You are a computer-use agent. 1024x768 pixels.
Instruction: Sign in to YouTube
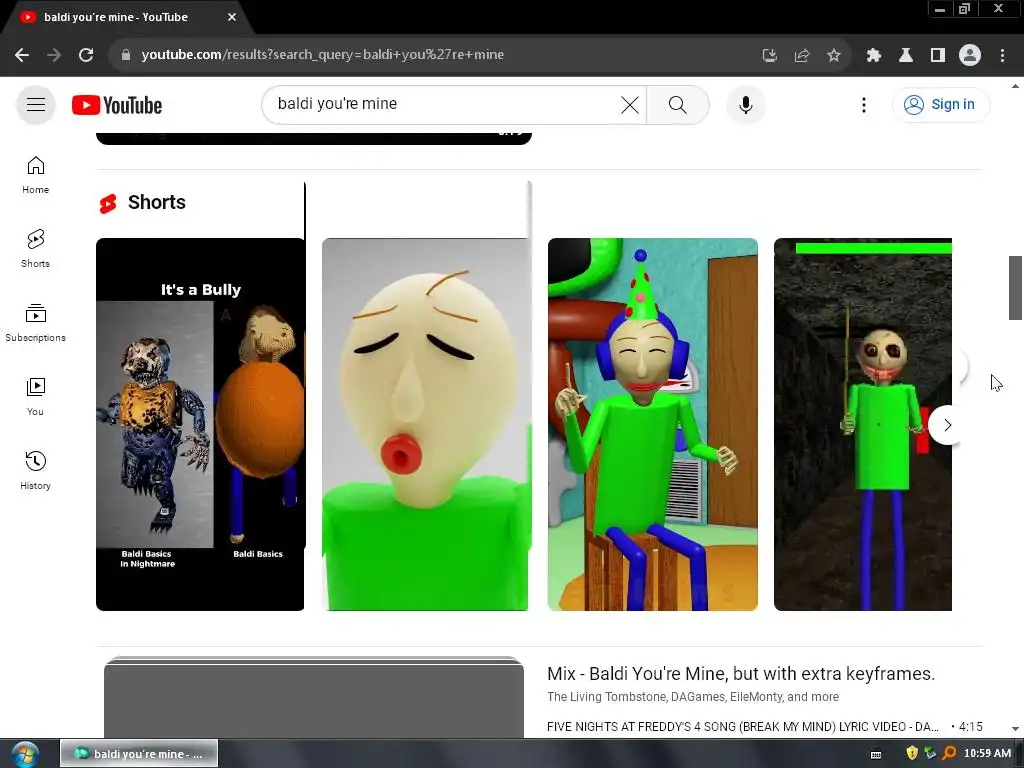(940, 104)
